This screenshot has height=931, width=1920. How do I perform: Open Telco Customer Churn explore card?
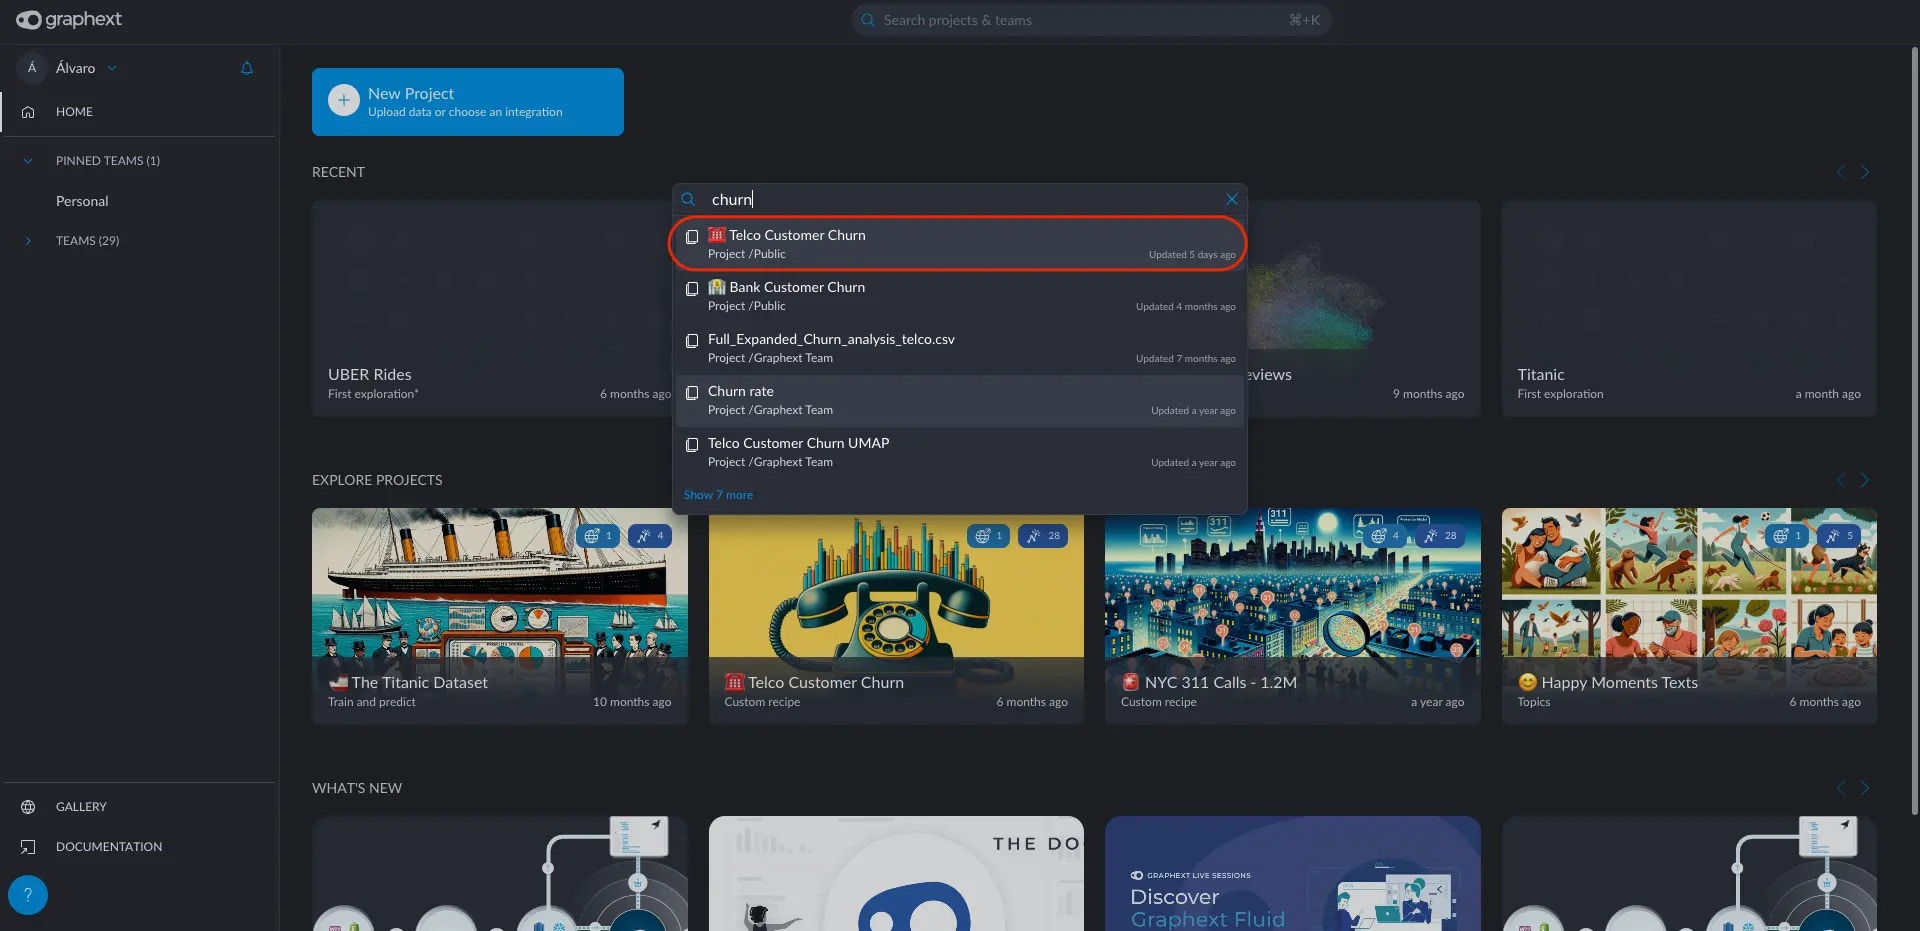click(x=896, y=620)
